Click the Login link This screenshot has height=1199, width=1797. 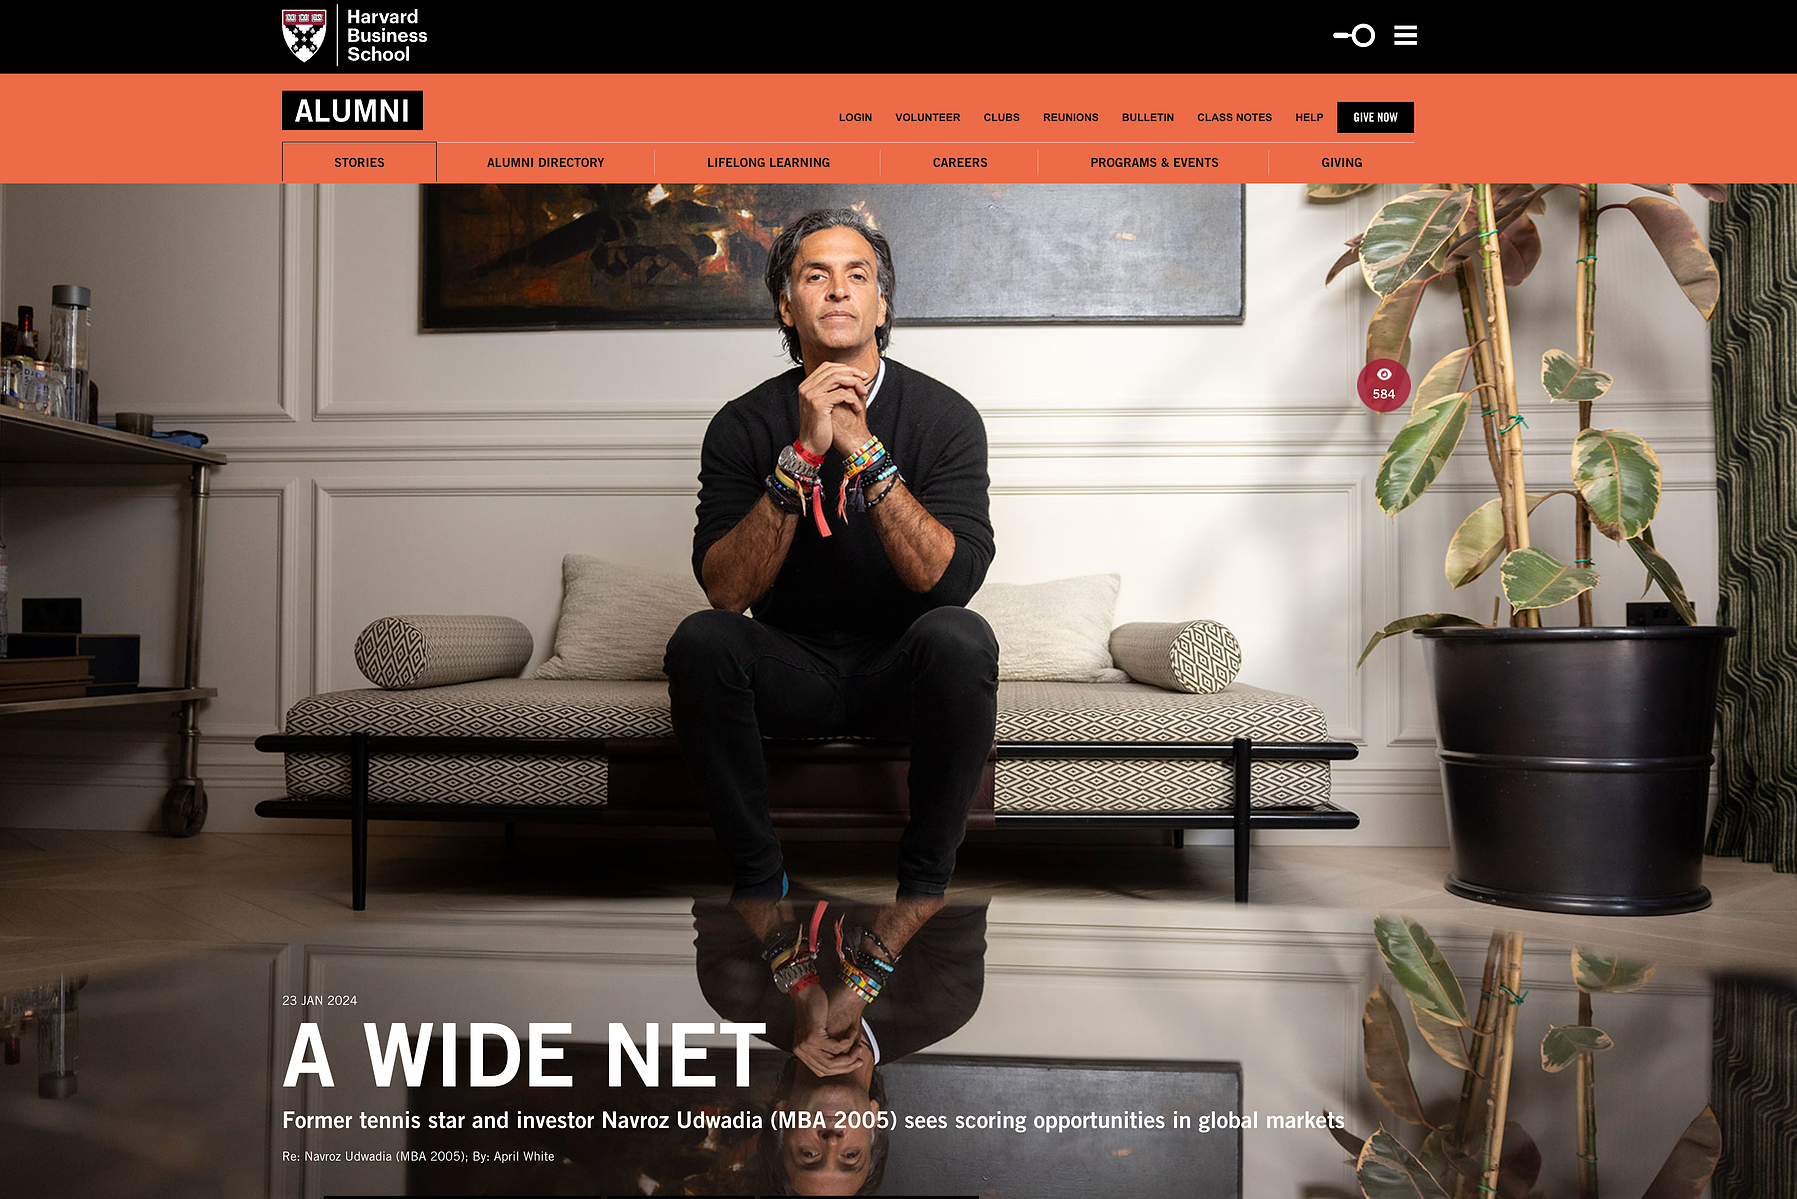(855, 118)
